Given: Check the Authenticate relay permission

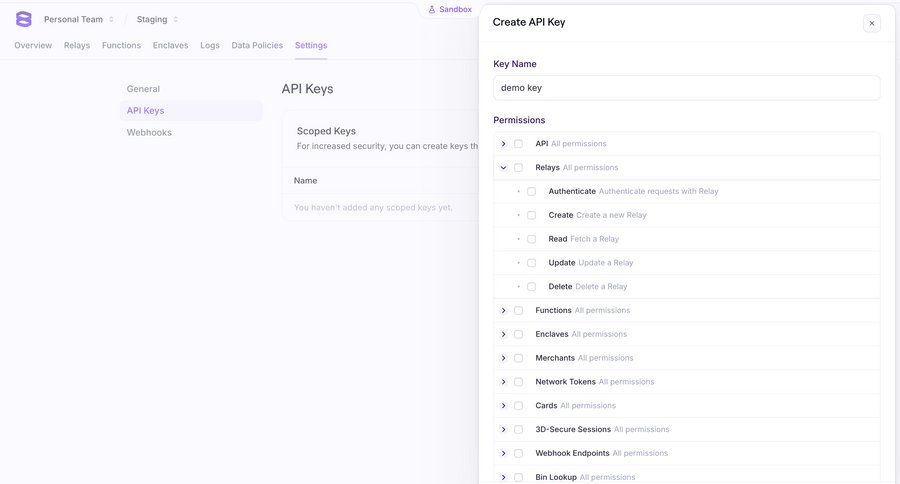Looking at the screenshot, I should coord(532,192).
